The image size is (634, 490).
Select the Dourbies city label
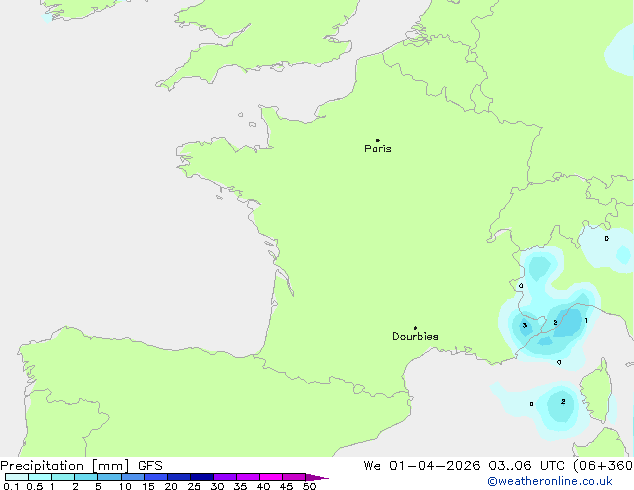[415, 336]
